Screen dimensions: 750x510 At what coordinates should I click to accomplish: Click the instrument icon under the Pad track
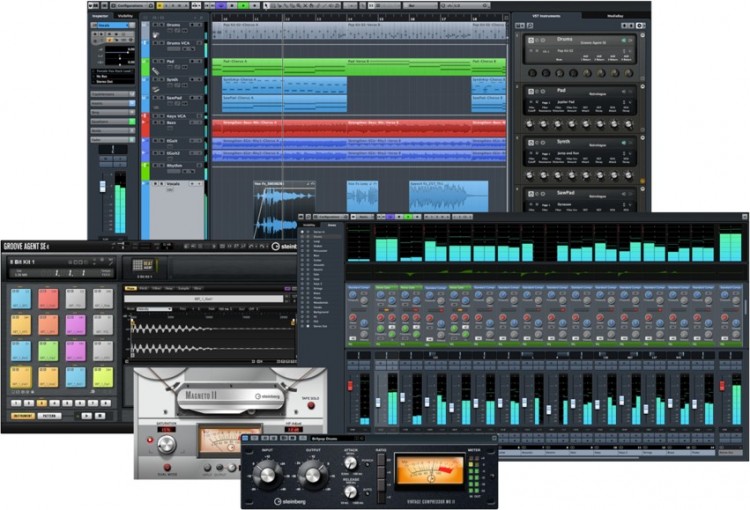[x=156, y=71]
